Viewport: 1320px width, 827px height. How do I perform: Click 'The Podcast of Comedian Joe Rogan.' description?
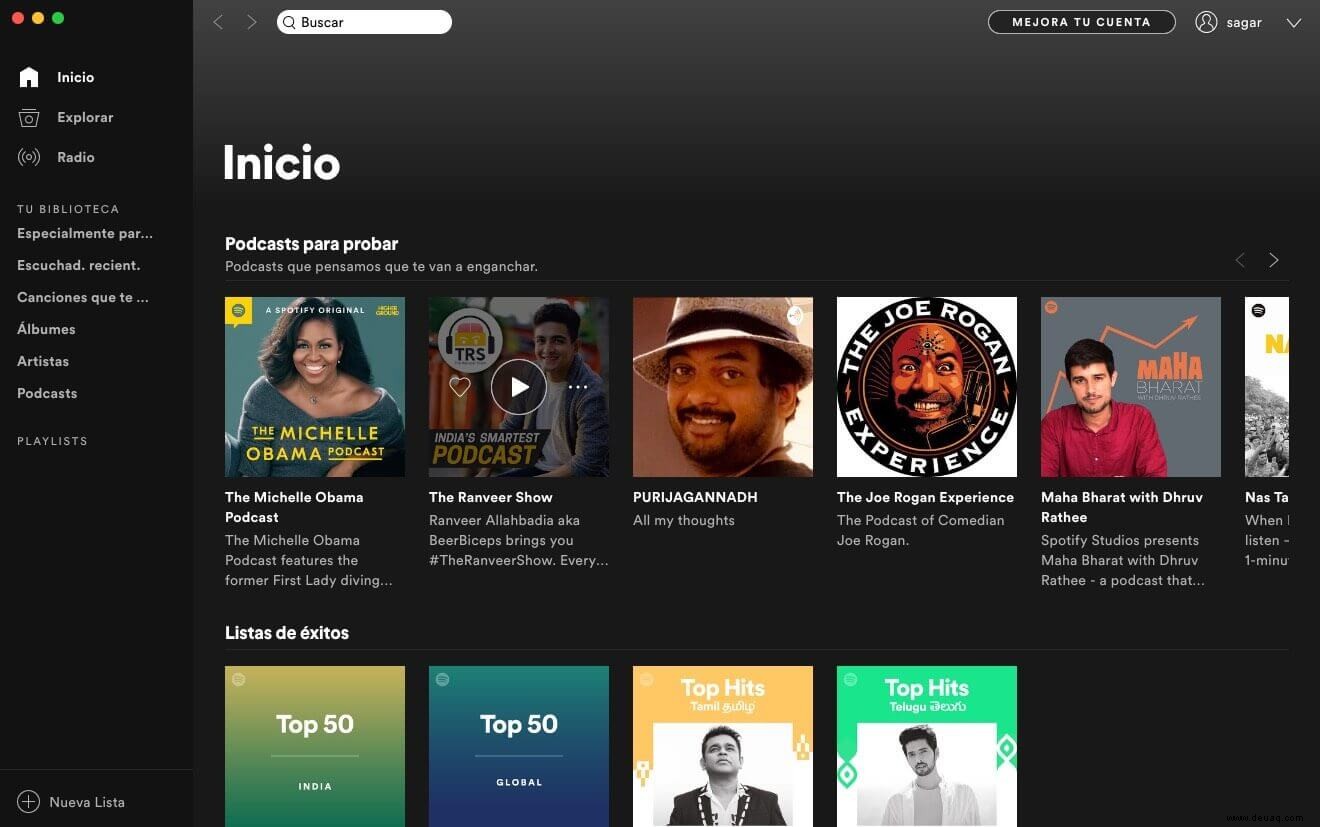tap(921, 530)
